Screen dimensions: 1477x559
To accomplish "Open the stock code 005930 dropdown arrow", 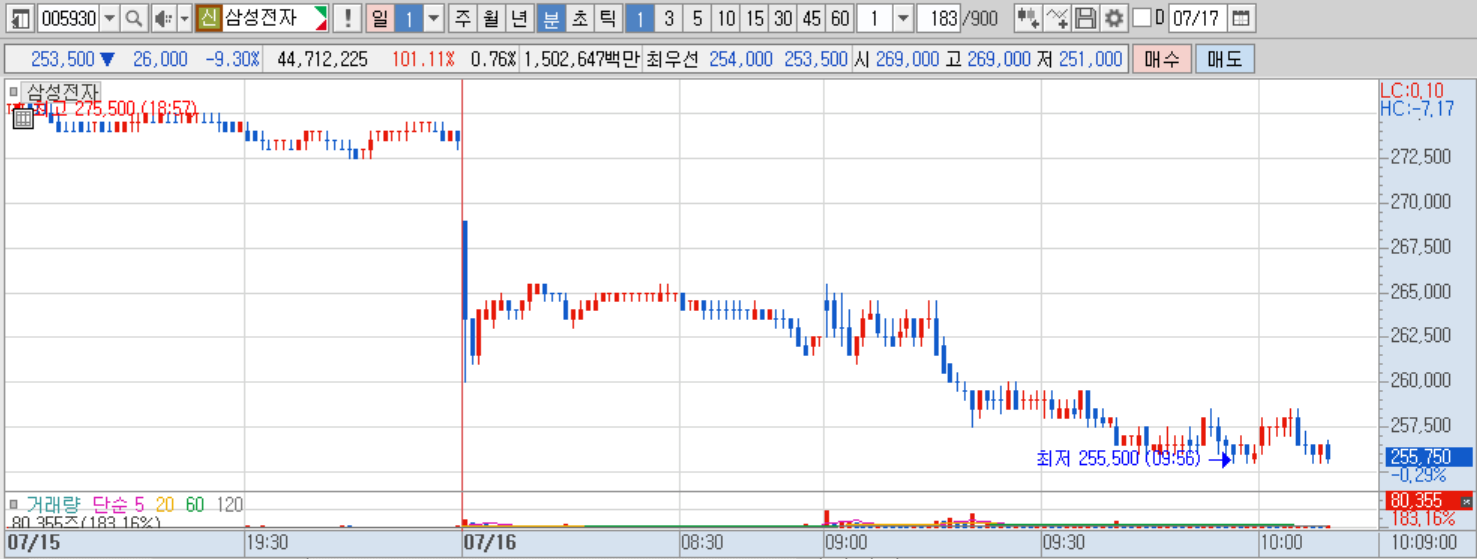I will click(110, 18).
